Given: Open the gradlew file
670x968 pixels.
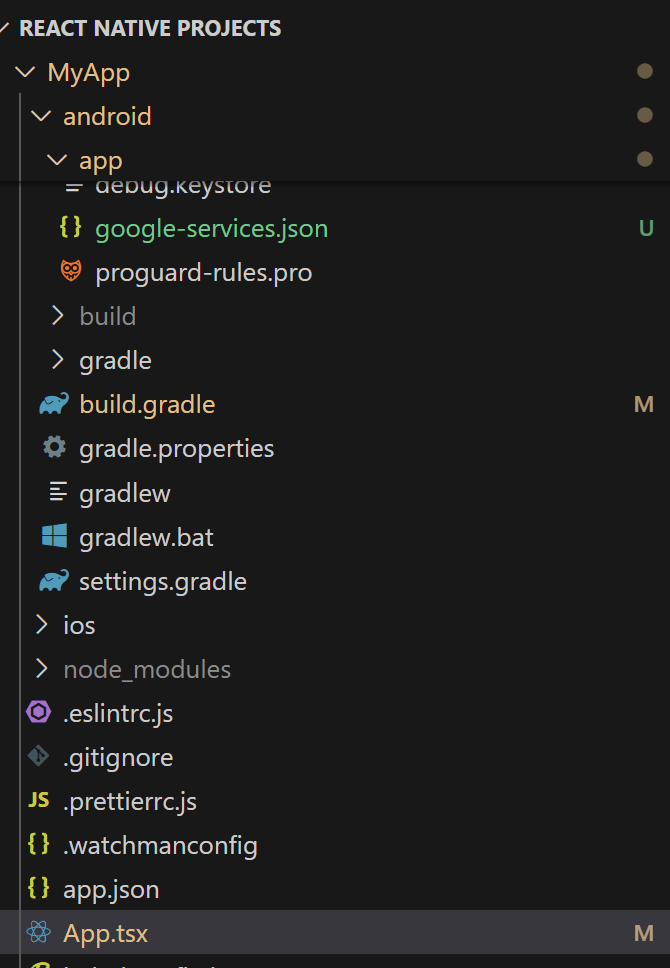Looking at the screenshot, I should tap(125, 494).
